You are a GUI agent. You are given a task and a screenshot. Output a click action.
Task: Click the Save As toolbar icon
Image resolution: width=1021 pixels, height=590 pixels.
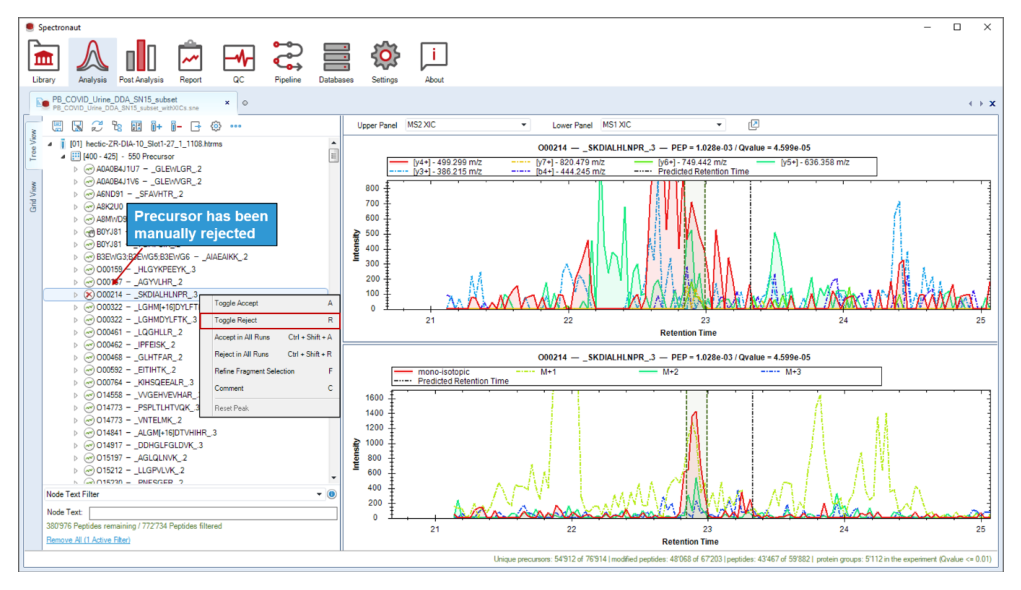point(77,126)
